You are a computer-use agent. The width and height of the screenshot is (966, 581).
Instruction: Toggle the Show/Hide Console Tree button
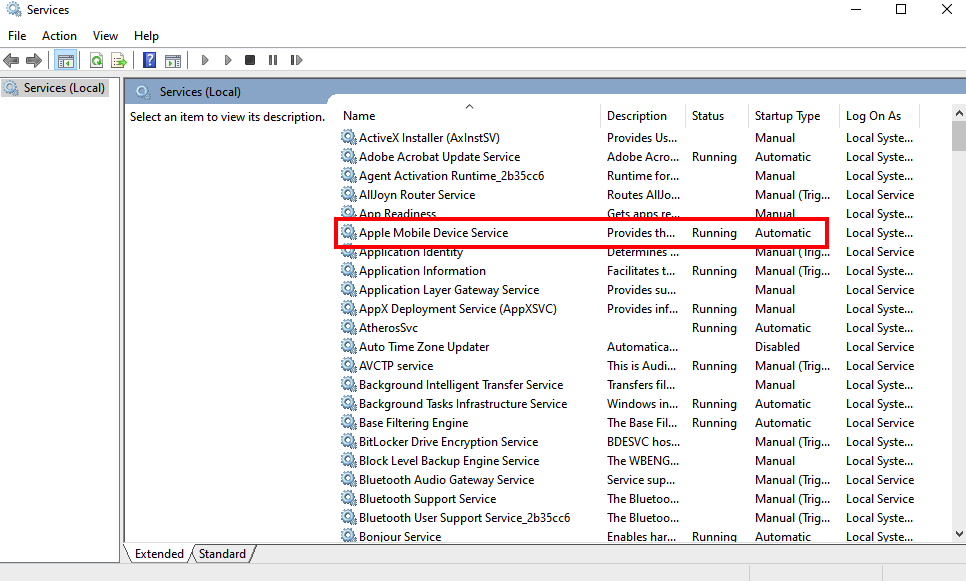coord(66,60)
